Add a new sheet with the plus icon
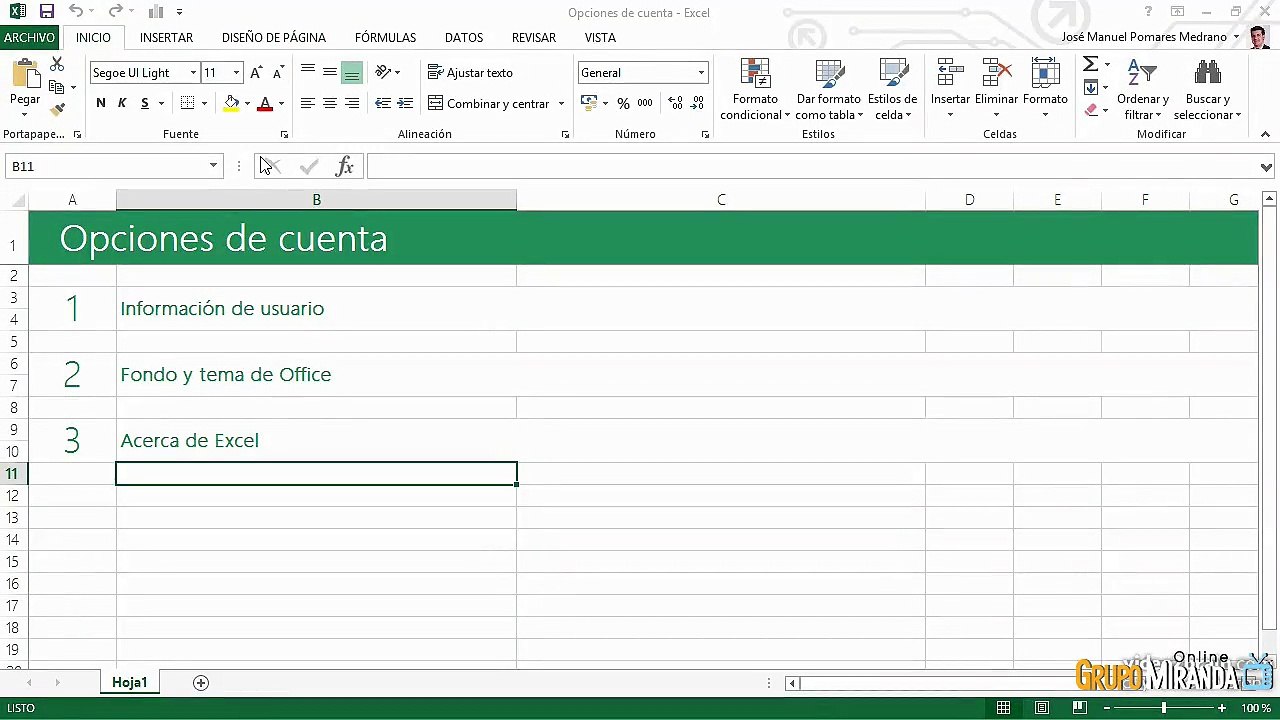 tap(201, 683)
